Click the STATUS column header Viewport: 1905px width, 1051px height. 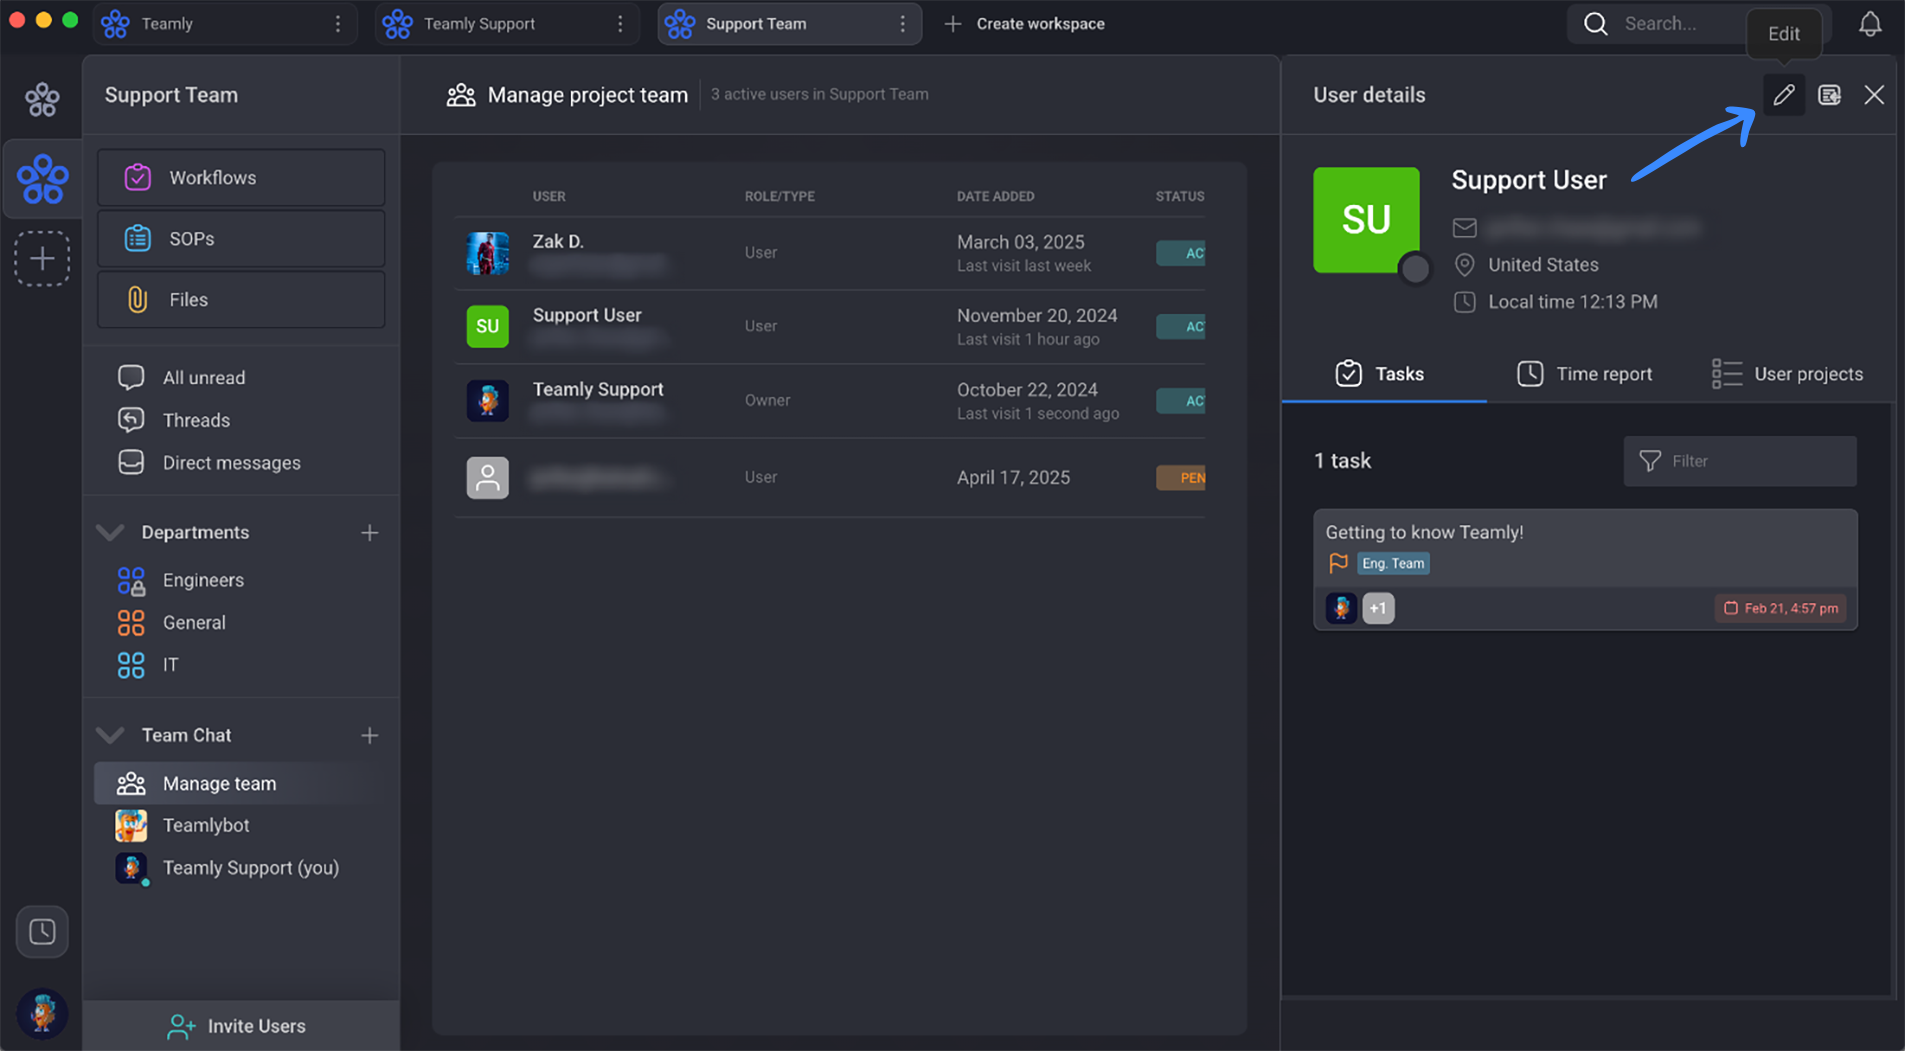[1180, 196]
